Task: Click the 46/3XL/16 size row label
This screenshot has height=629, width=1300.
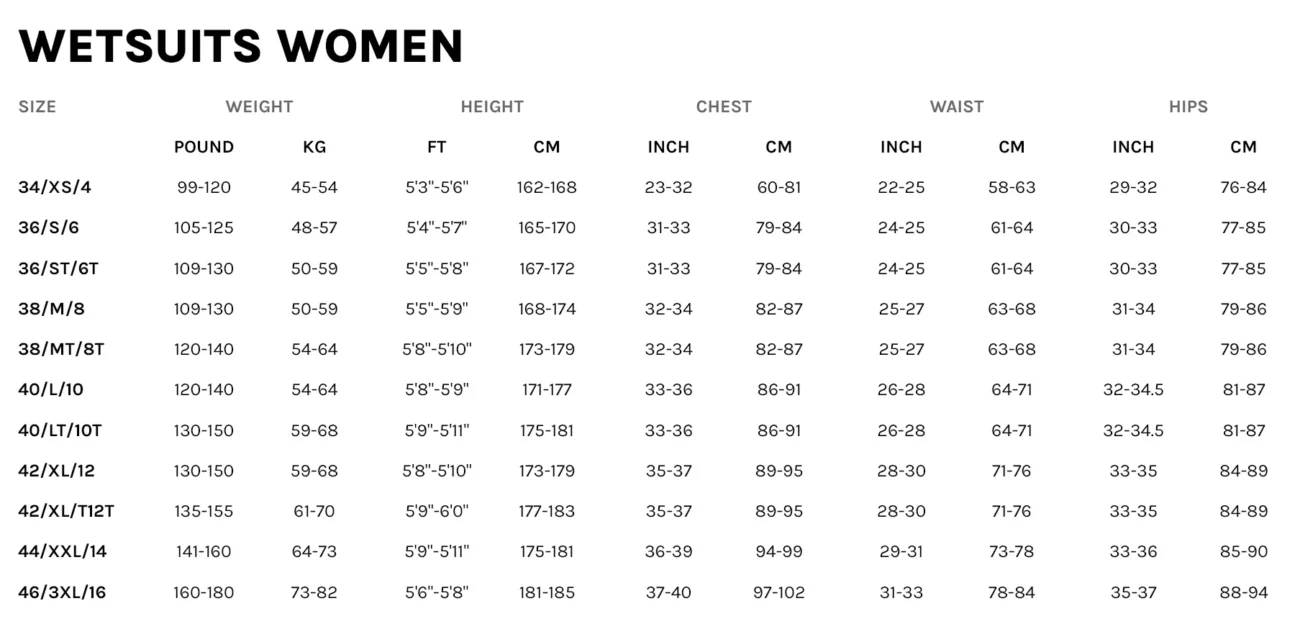Action: pos(62,592)
